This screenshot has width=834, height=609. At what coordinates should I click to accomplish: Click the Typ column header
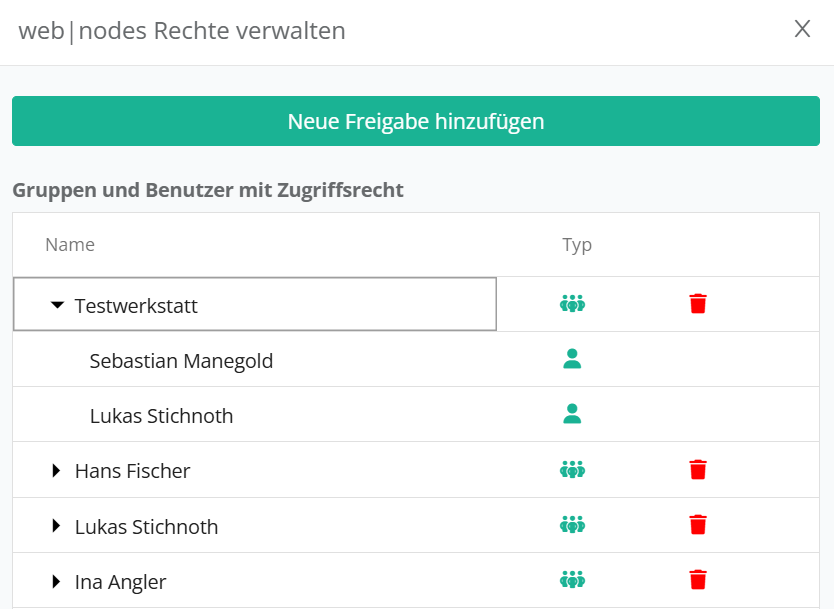pos(577,245)
